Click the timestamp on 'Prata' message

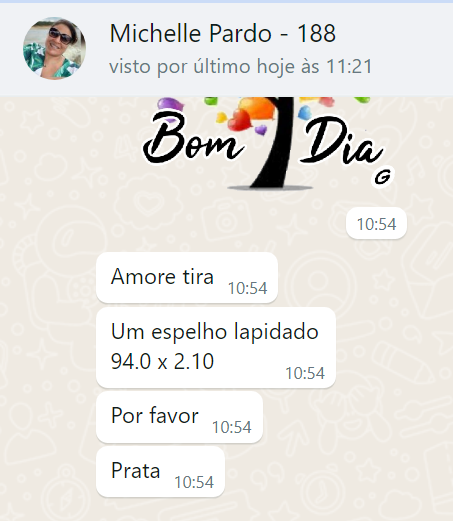point(194,482)
